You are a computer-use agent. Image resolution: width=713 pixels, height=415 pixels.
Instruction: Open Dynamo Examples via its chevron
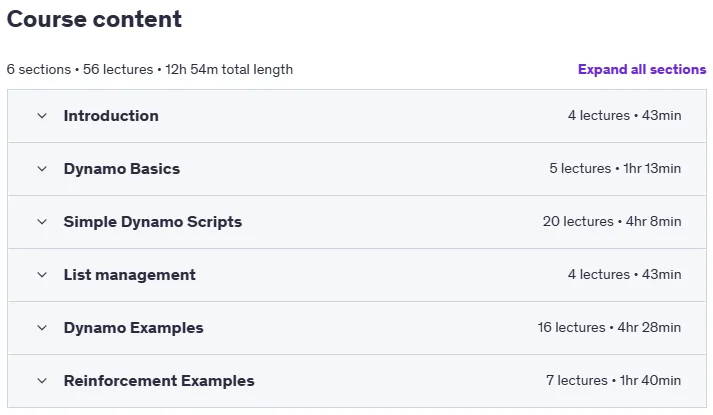click(x=42, y=328)
